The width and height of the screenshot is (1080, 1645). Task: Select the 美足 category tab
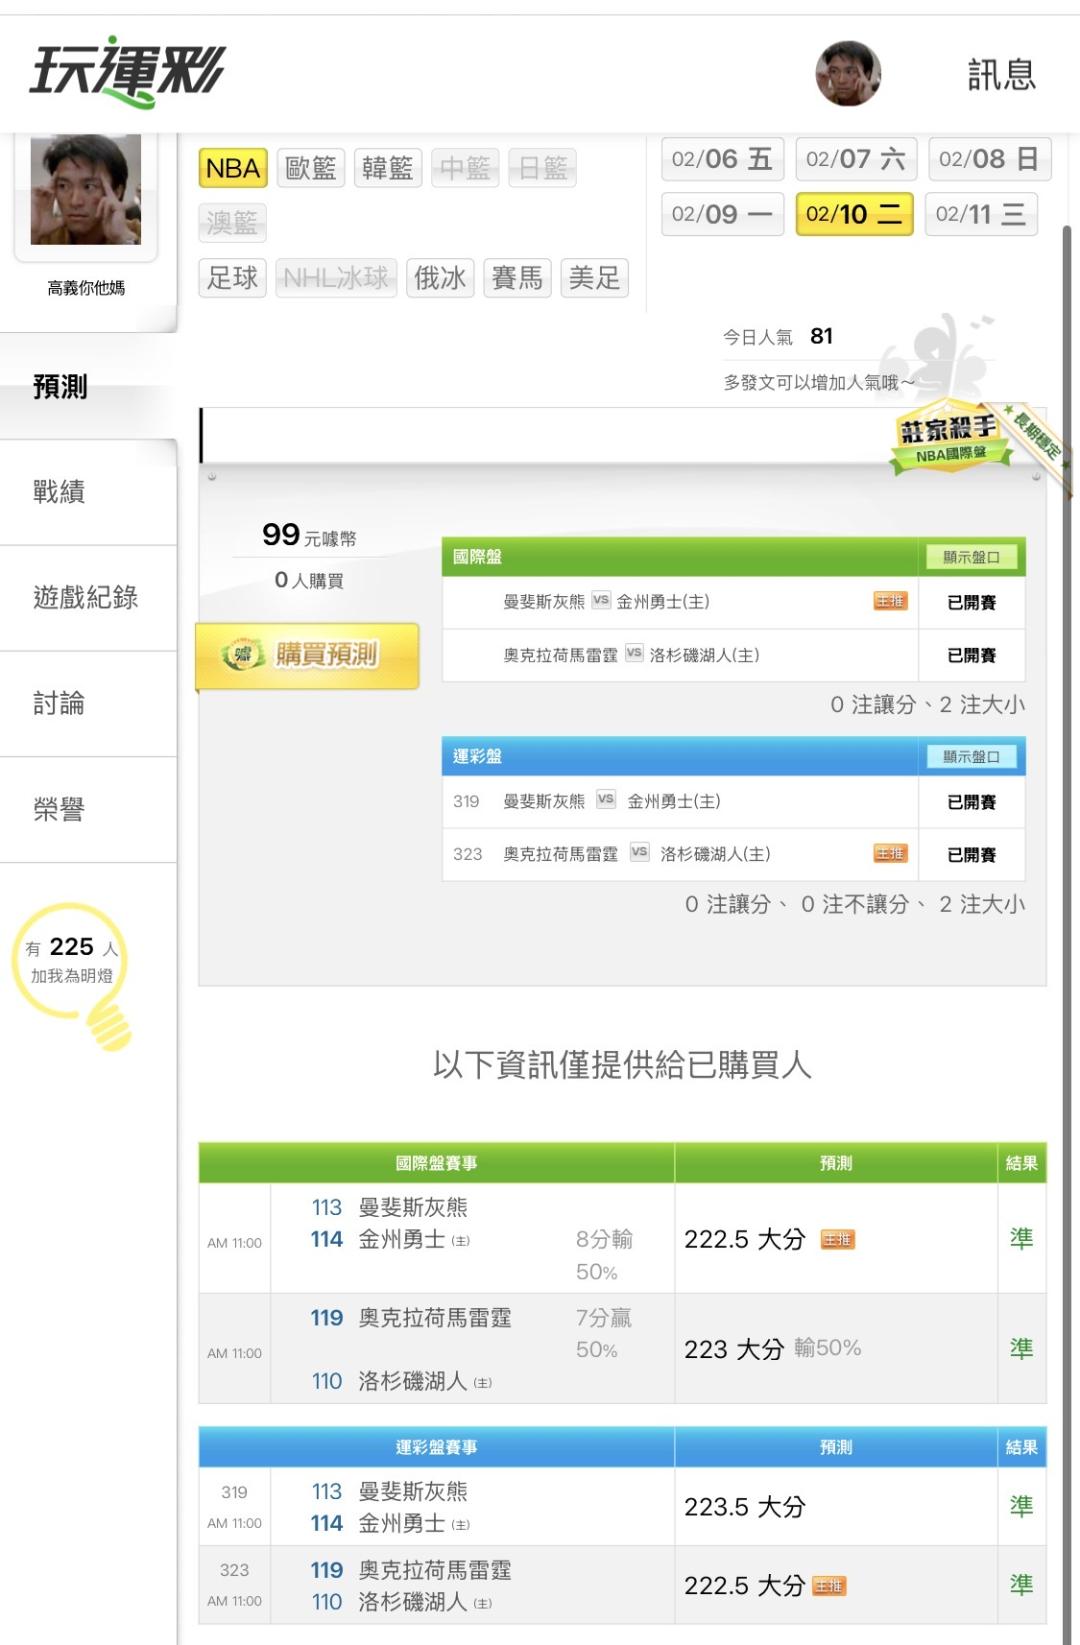click(x=595, y=277)
